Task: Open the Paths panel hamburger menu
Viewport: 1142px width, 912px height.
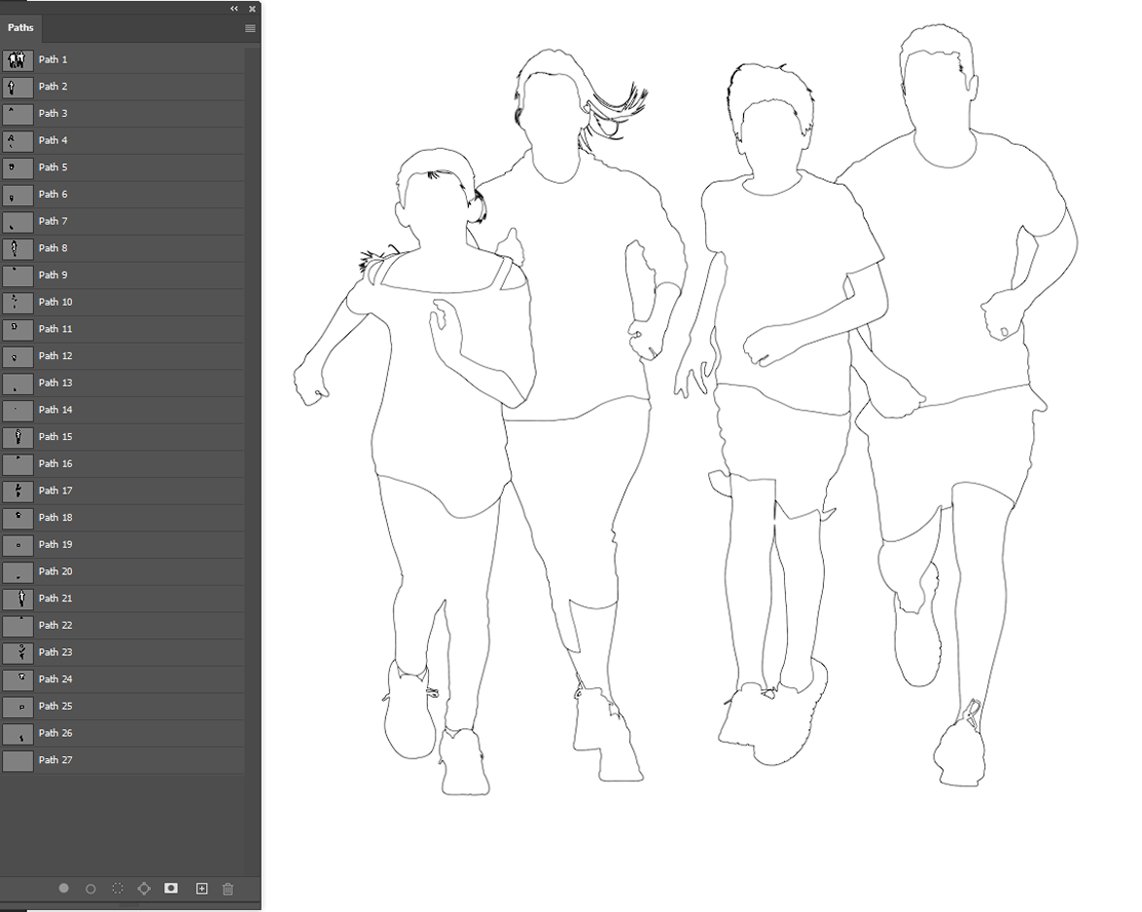Action: pos(250,28)
